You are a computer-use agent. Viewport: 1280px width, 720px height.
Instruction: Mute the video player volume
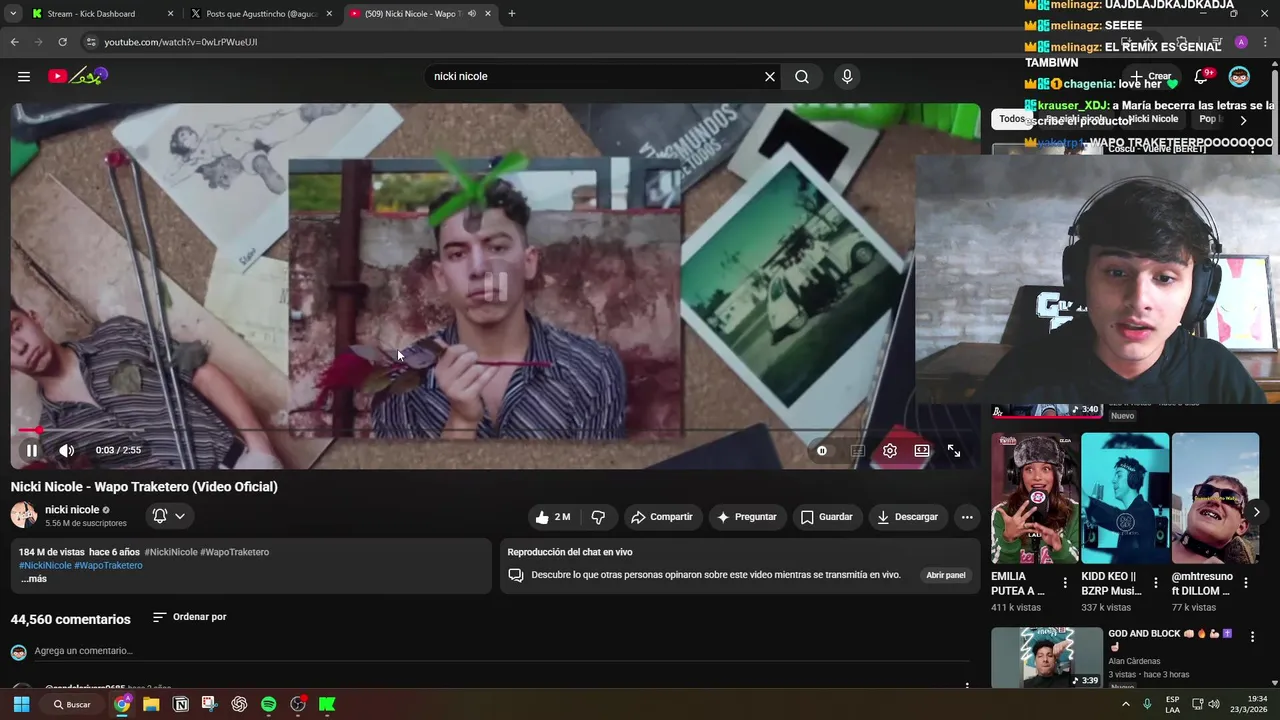pyautogui.click(x=66, y=451)
